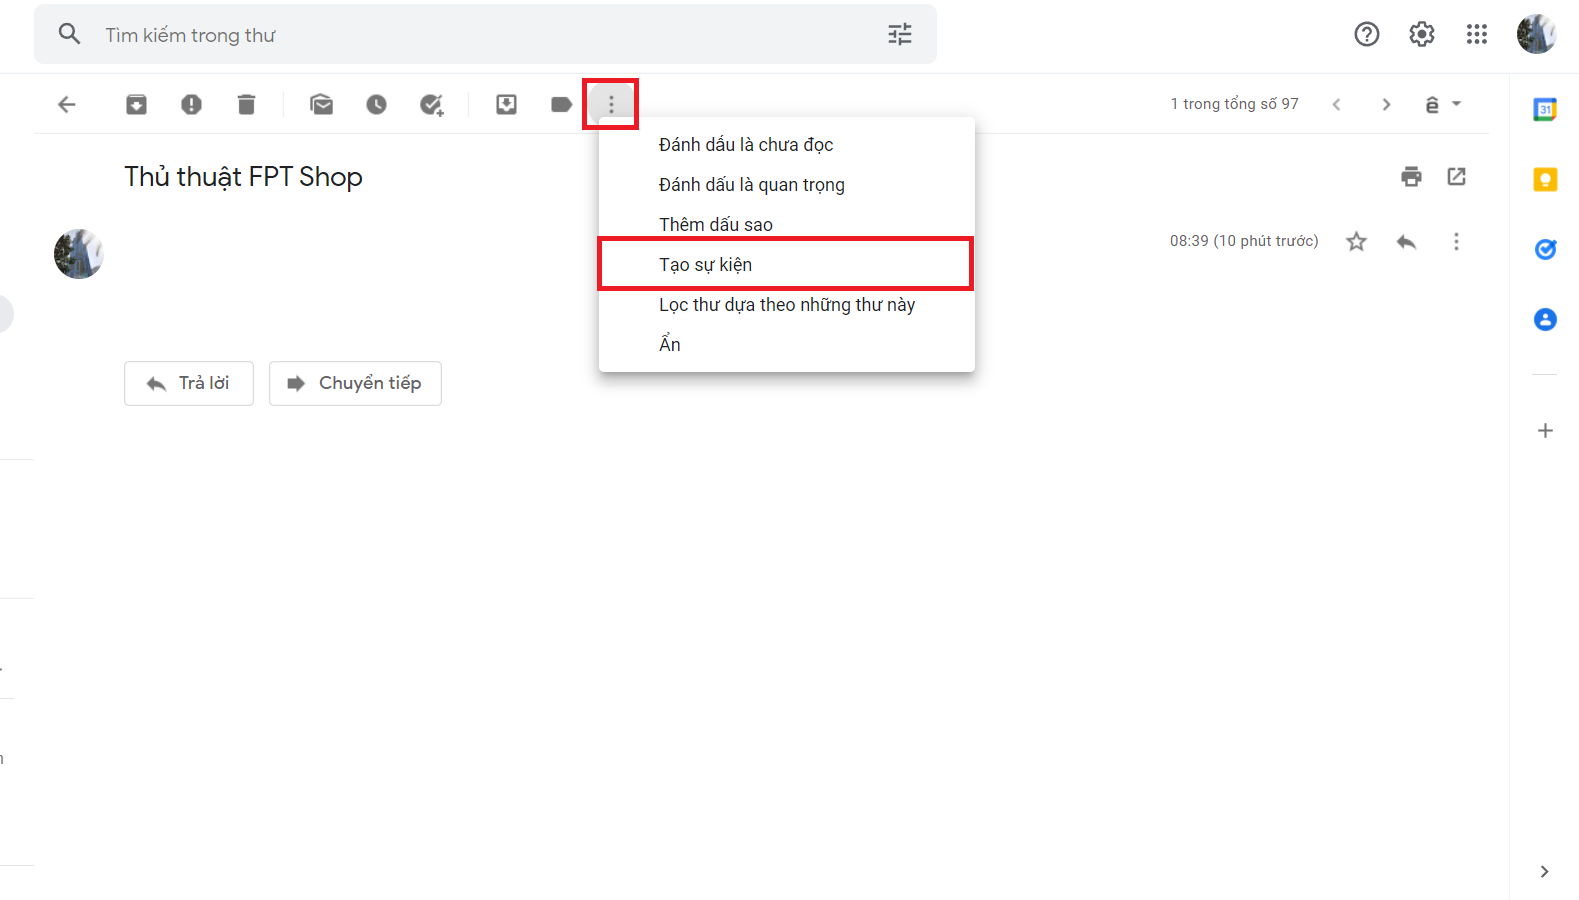Open Google Tasks side panel
This screenshot has height=900, width=1579.
click(1545, 249)
